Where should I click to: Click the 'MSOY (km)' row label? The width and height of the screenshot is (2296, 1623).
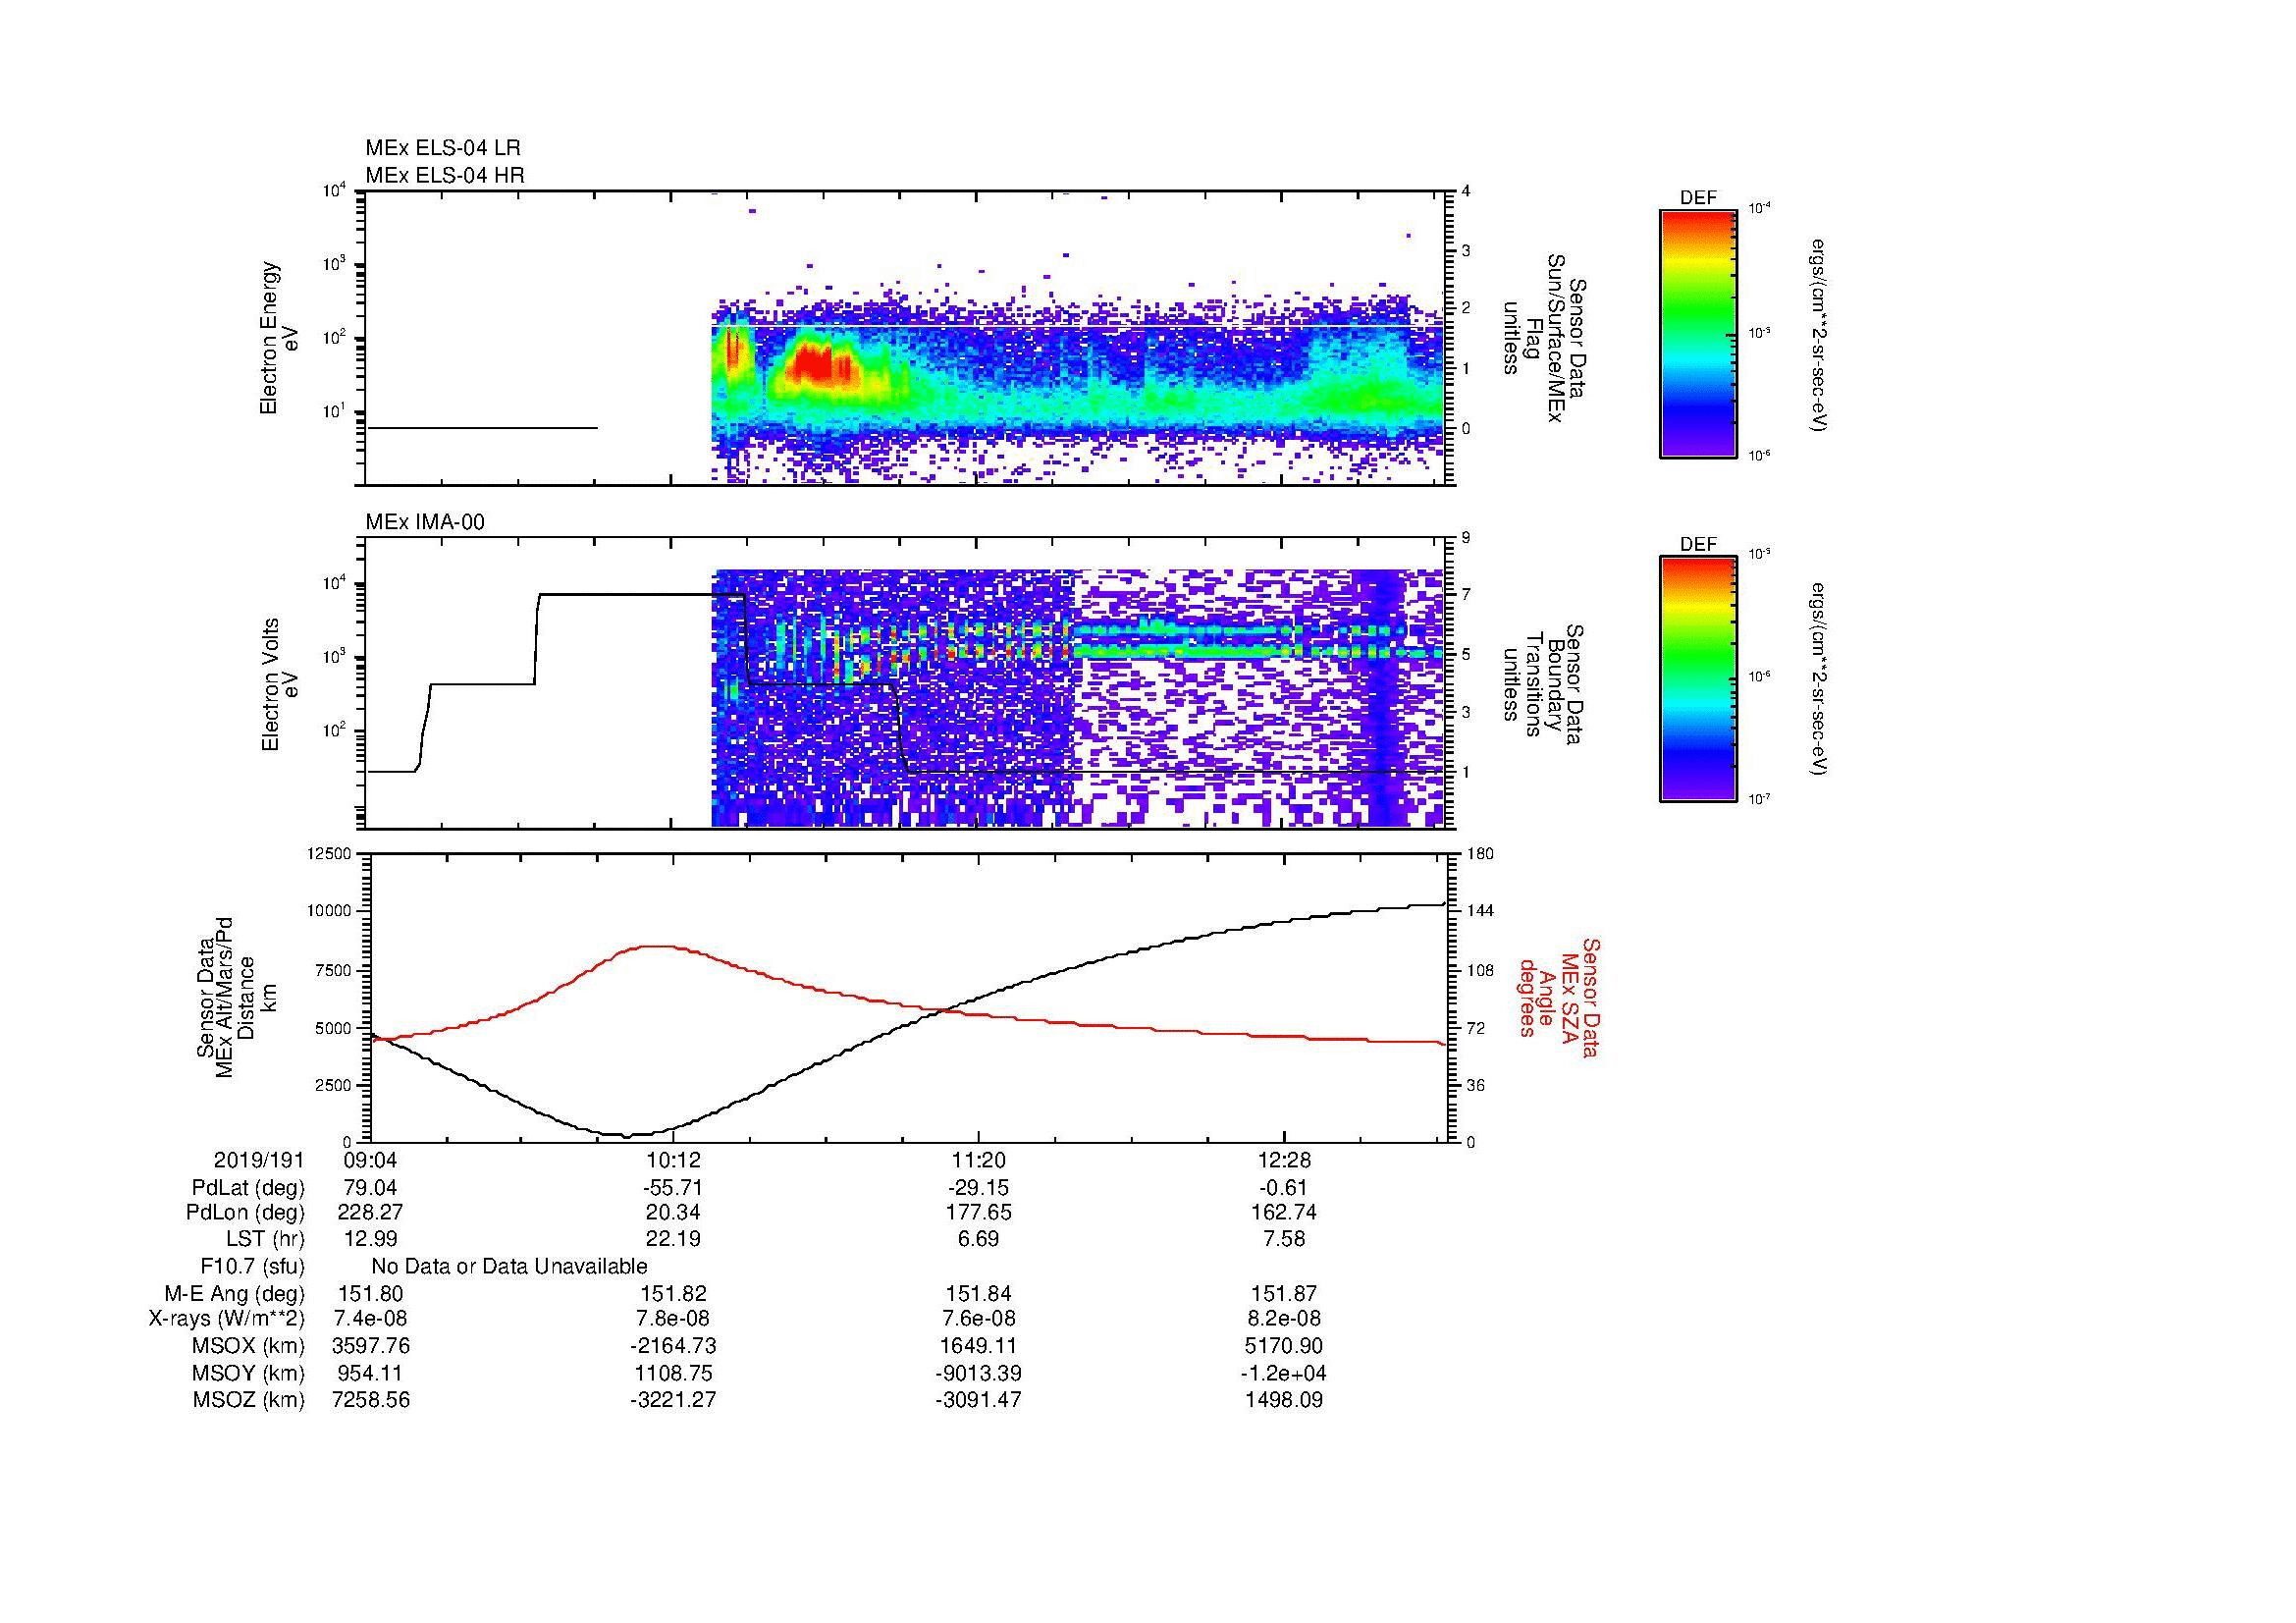pos(249,1374)
